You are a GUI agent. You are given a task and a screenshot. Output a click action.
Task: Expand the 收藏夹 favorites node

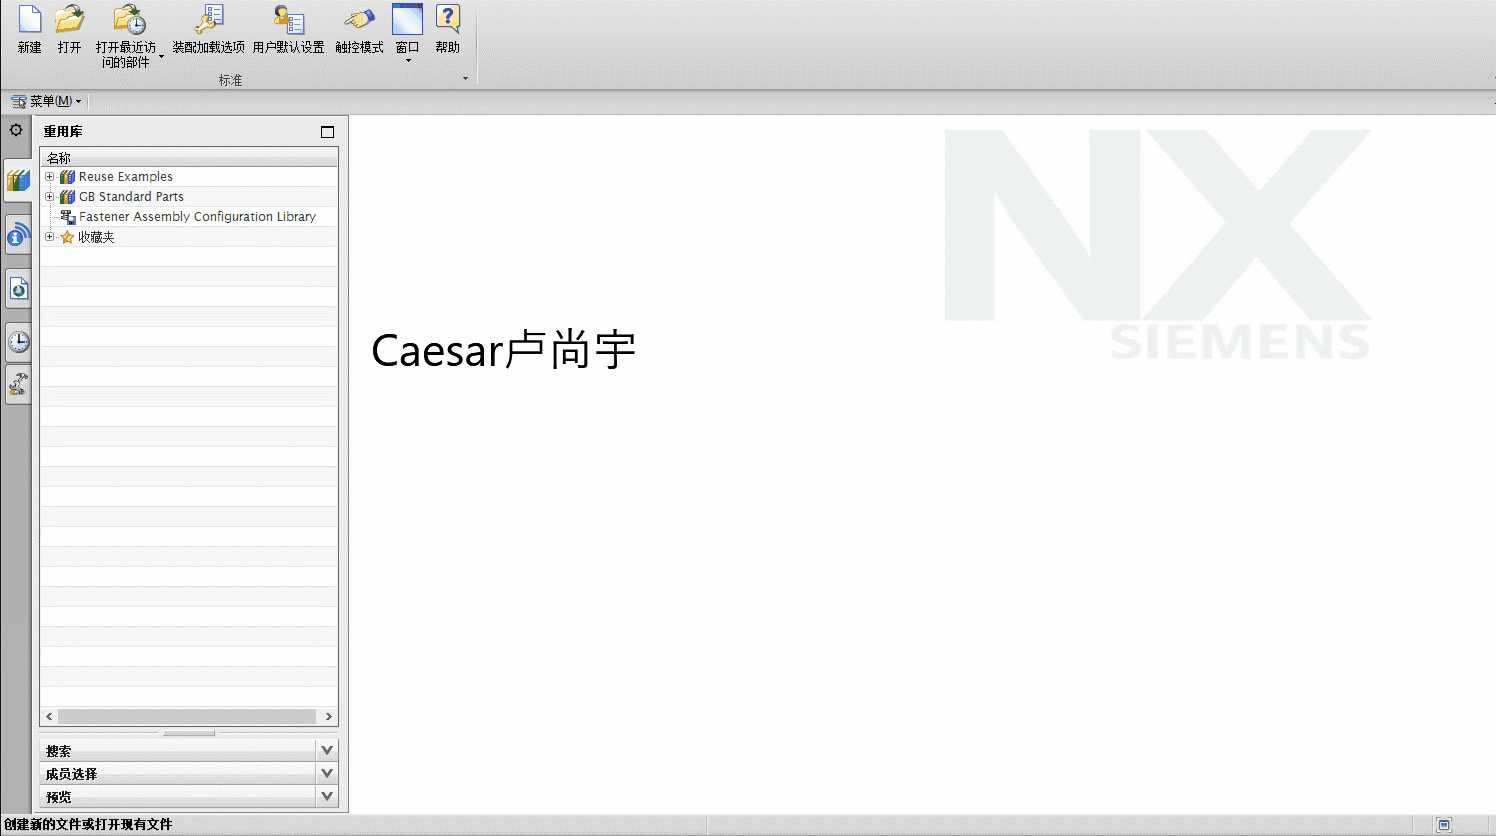tap(49, 237)
